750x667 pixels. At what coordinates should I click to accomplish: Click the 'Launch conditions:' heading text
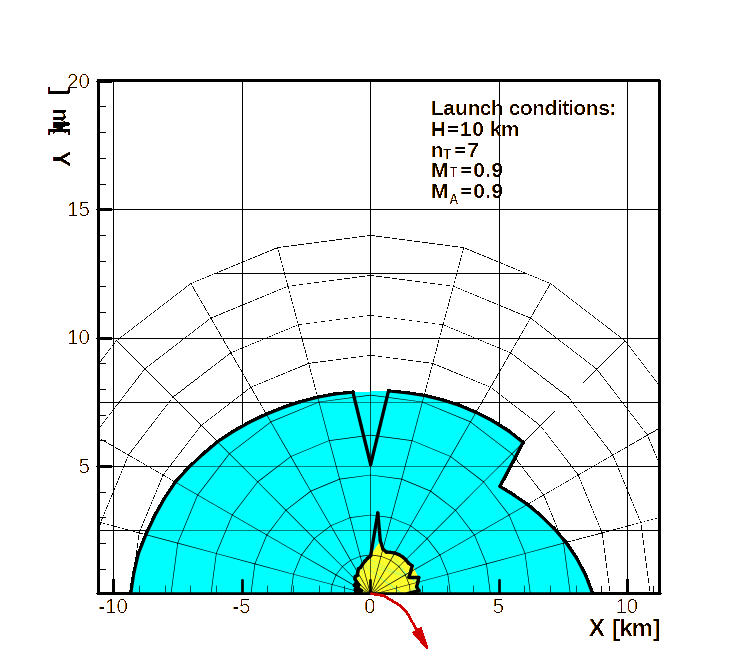pos(523,109)
